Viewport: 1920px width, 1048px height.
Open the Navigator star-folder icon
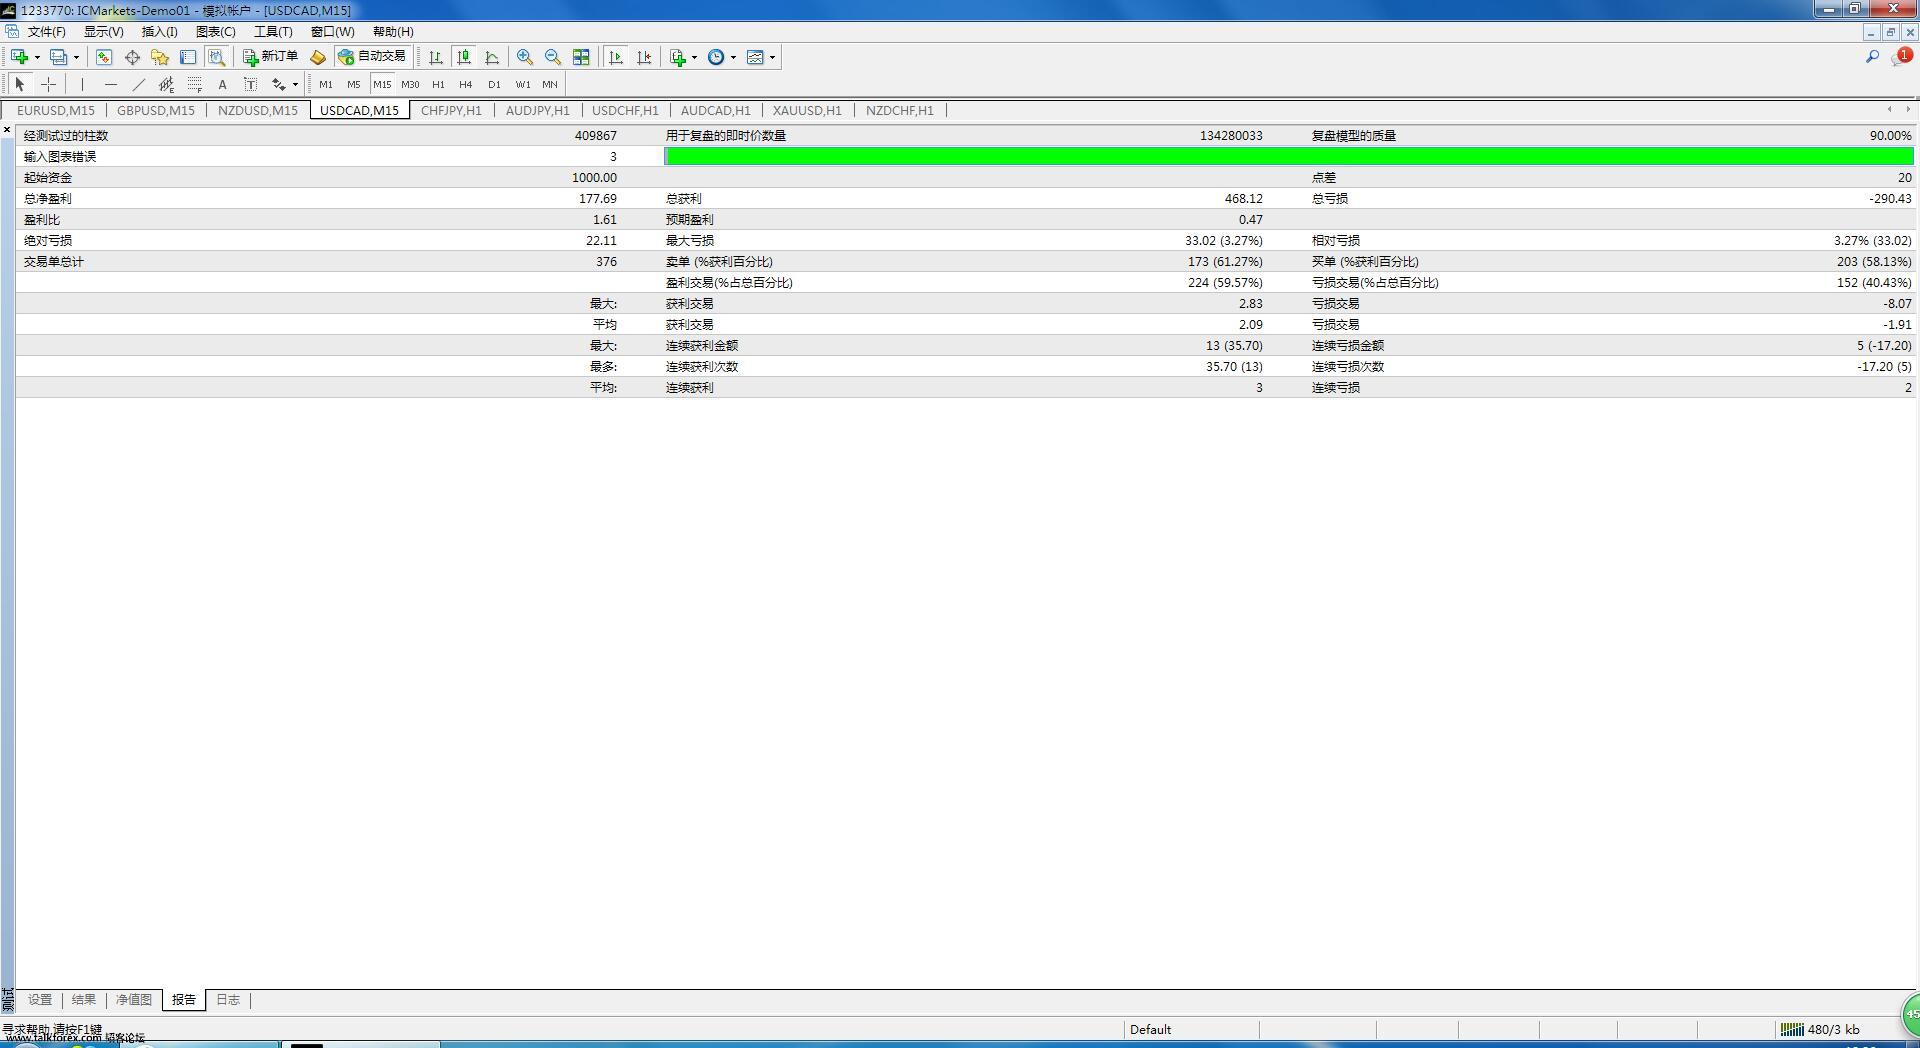160,57
